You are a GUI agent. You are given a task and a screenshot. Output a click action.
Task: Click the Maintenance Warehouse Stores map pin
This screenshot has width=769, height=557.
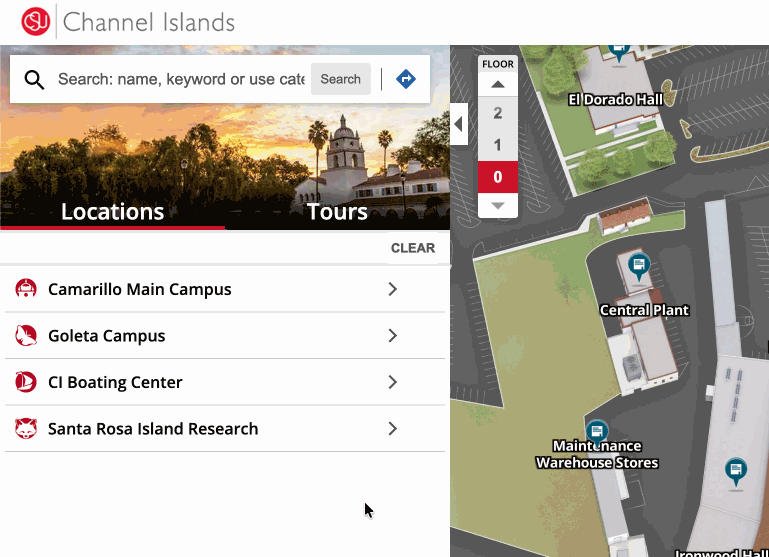[x=597, y=433]
